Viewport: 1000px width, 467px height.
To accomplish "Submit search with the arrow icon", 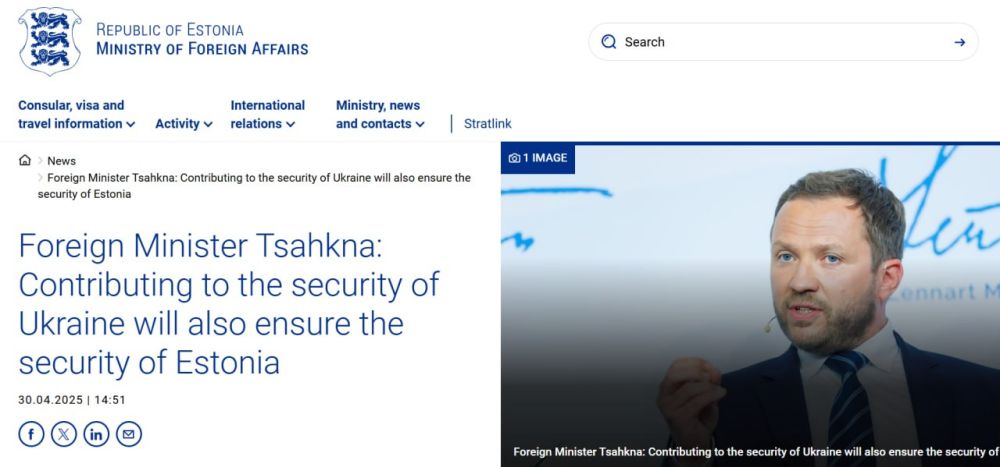I will click(x=960, y=42).
